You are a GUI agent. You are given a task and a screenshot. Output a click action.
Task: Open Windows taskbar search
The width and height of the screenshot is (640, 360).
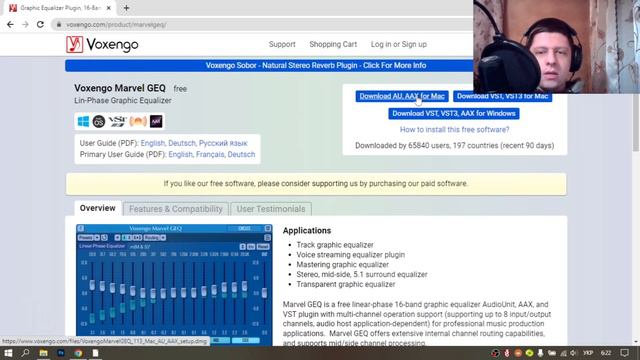point(25,353)
